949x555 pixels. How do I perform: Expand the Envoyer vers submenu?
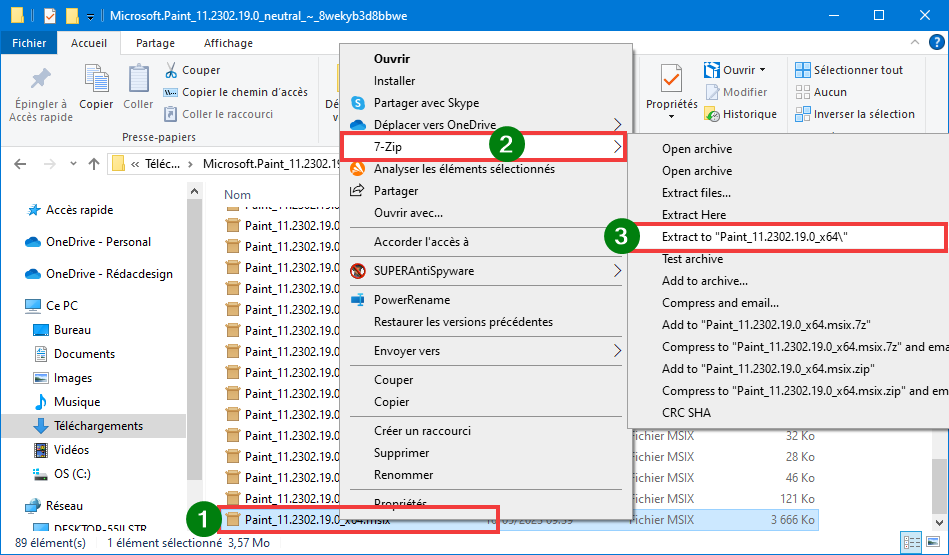tap(486, 350)
